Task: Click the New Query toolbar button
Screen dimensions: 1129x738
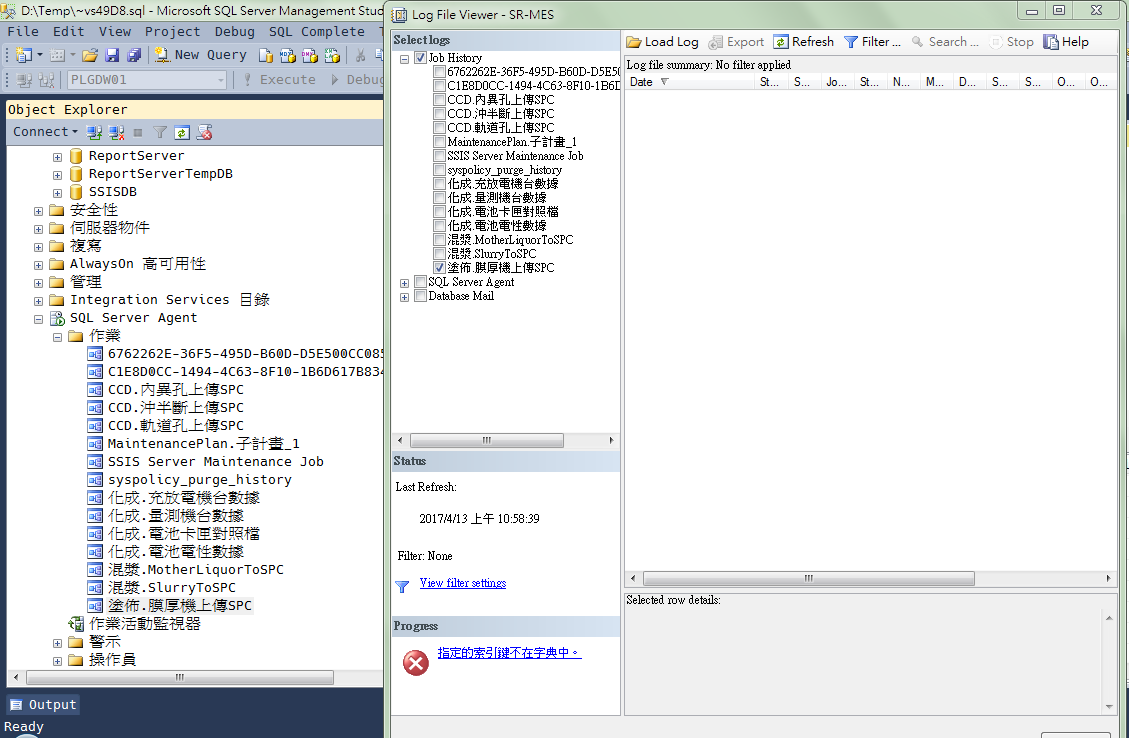Action: [201, 55]
